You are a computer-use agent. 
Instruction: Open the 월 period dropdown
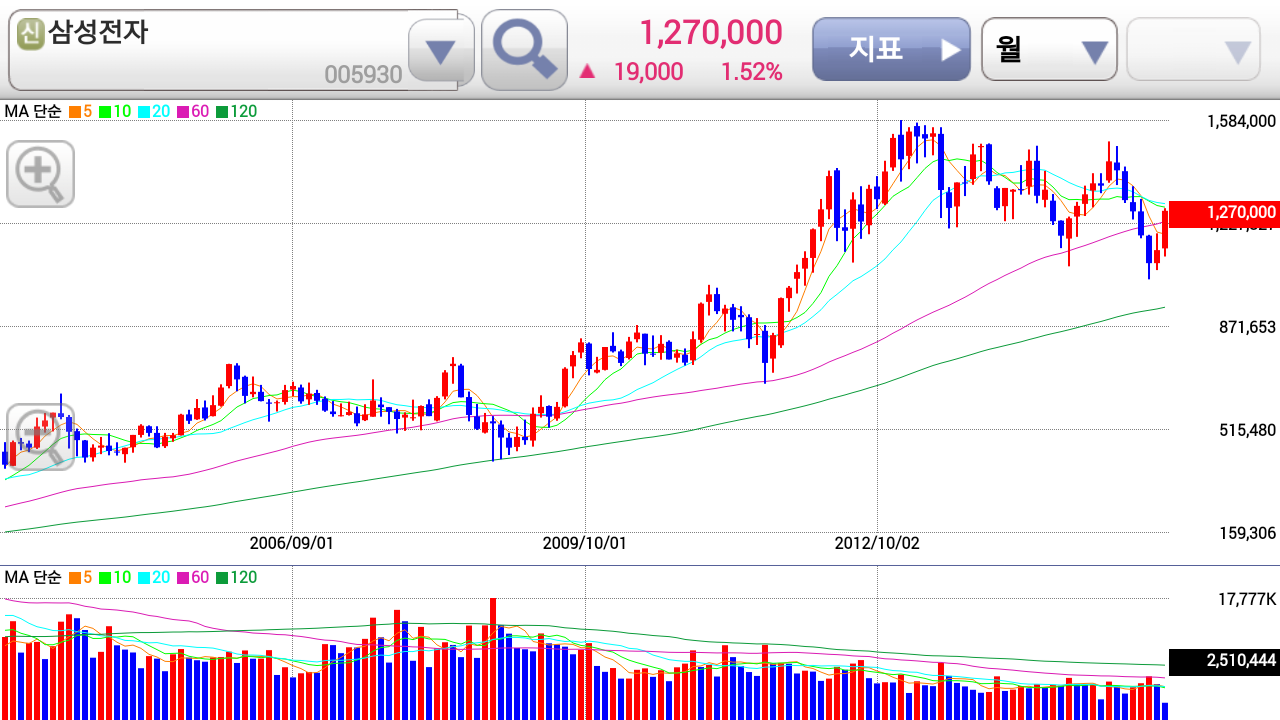point(1049,49)
